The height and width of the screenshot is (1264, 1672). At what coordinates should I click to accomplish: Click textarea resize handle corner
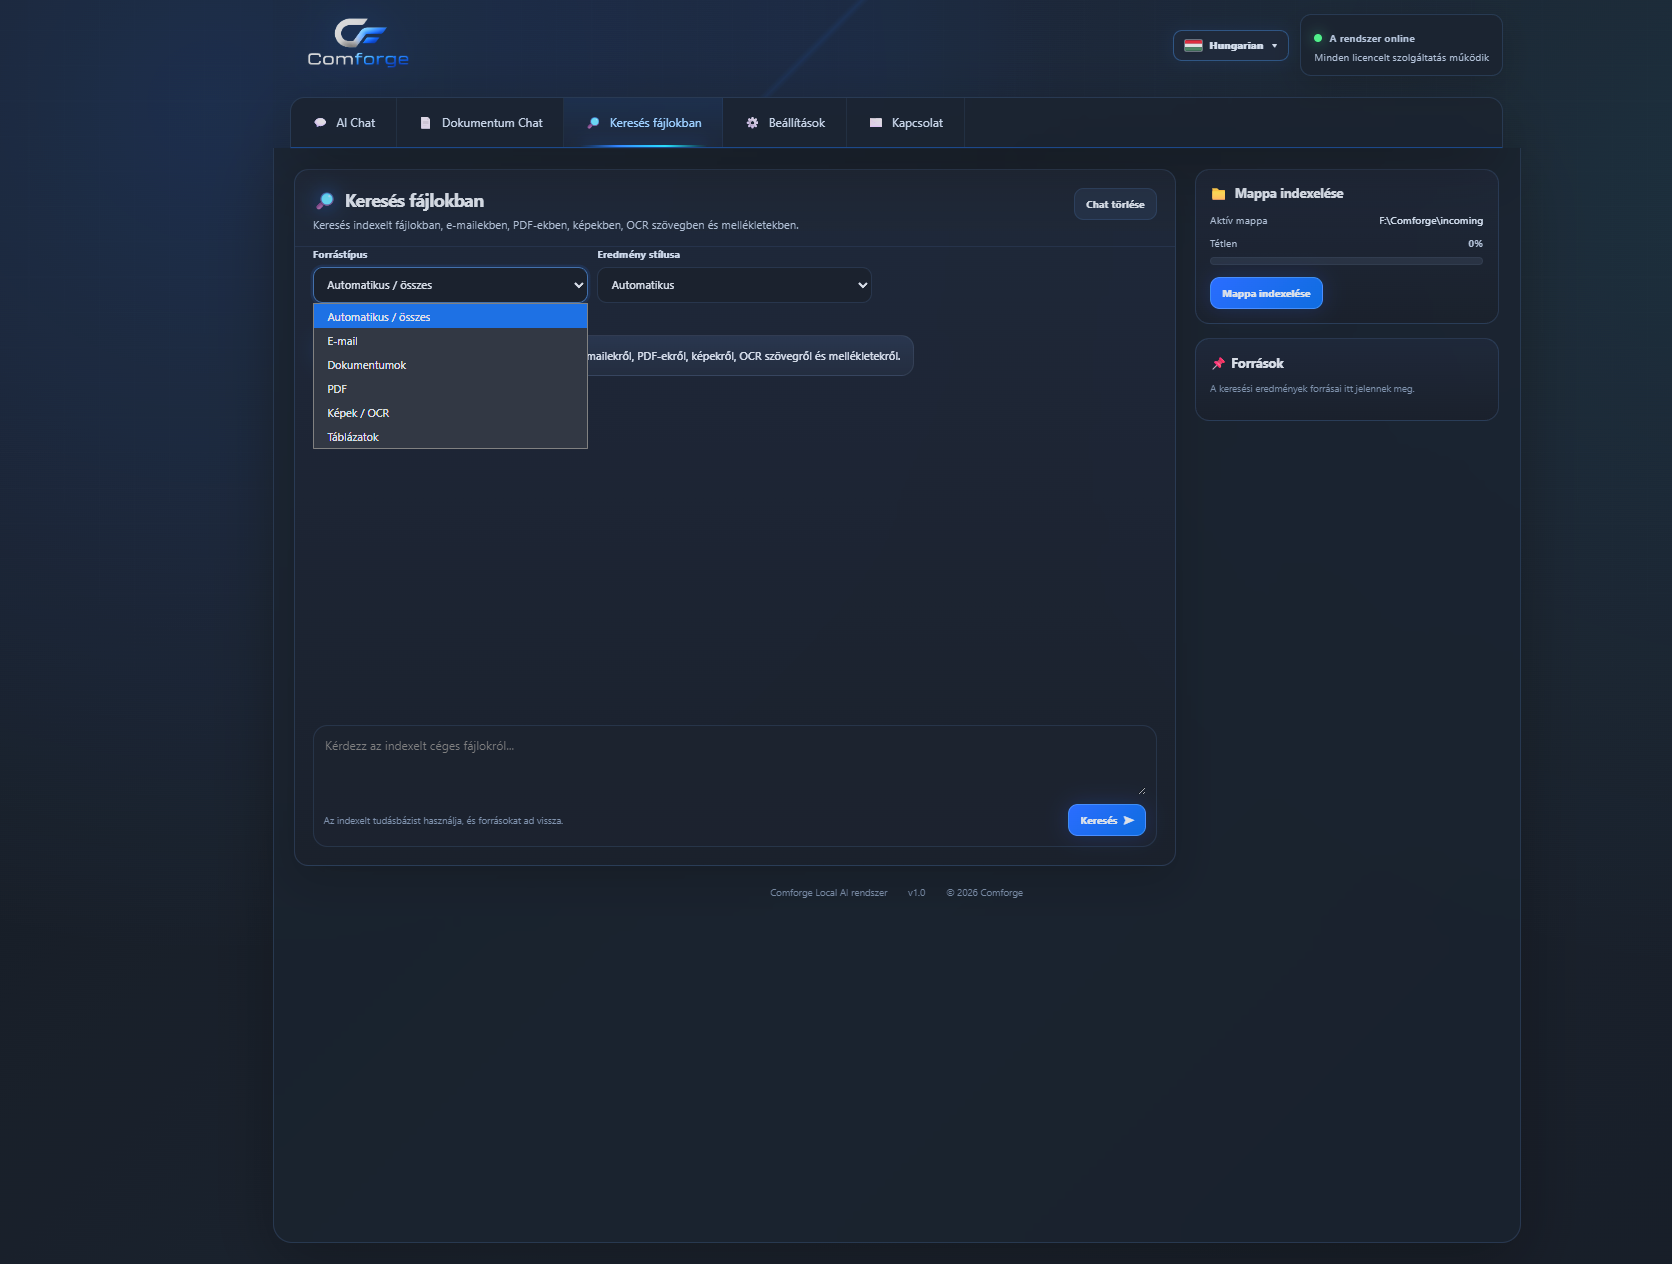point(1142,790)
